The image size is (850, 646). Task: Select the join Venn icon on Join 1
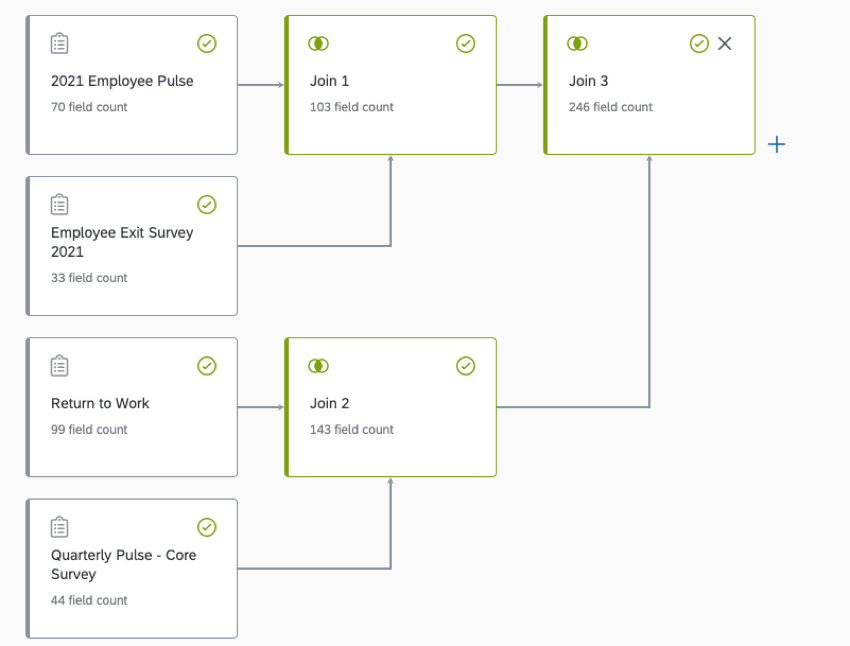[x=318, y=43]
